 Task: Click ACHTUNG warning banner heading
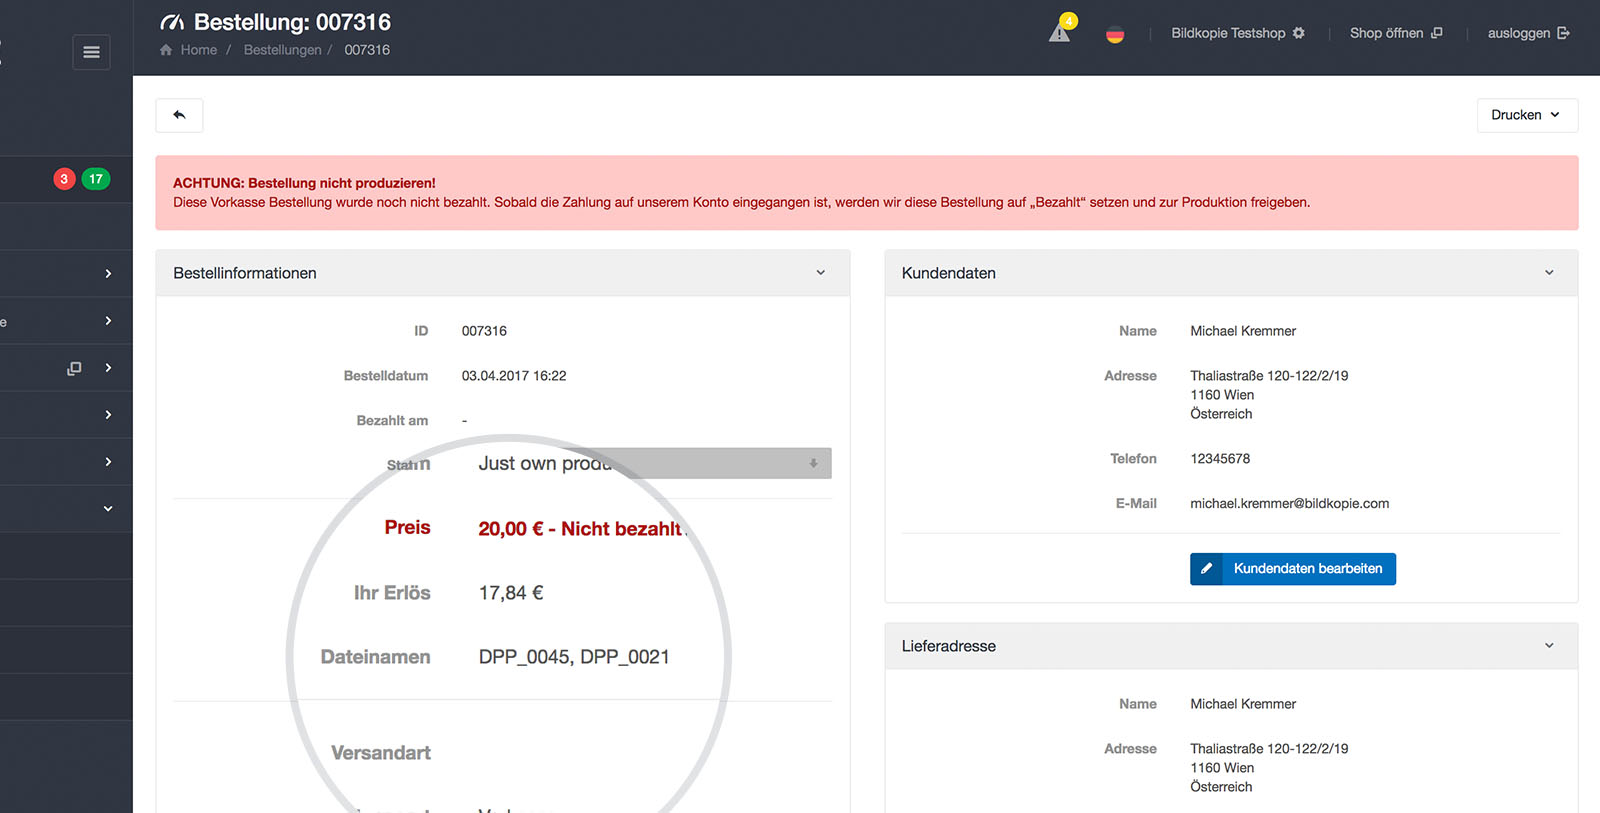[304, 183]
